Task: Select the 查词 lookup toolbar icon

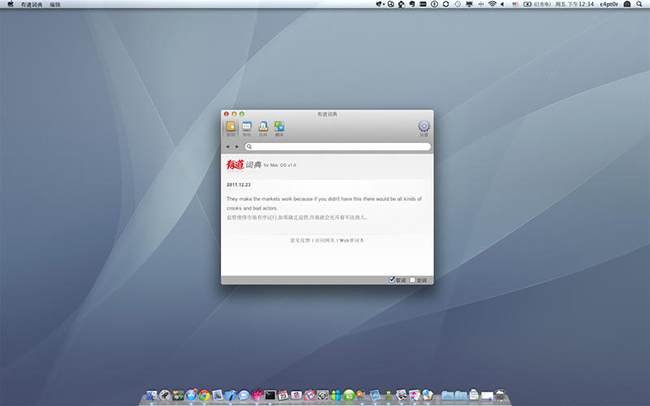Action: (231, 127)
